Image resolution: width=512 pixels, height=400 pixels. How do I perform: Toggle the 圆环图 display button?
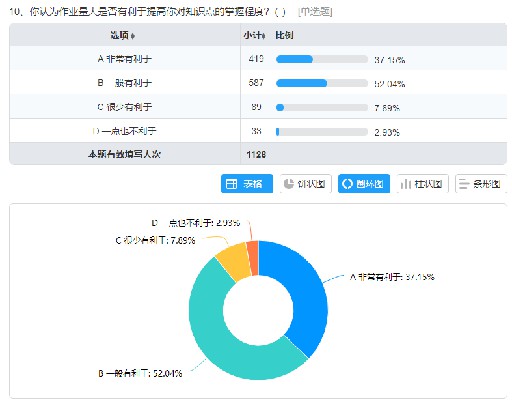pyautogui.click(x=364, y=184)
